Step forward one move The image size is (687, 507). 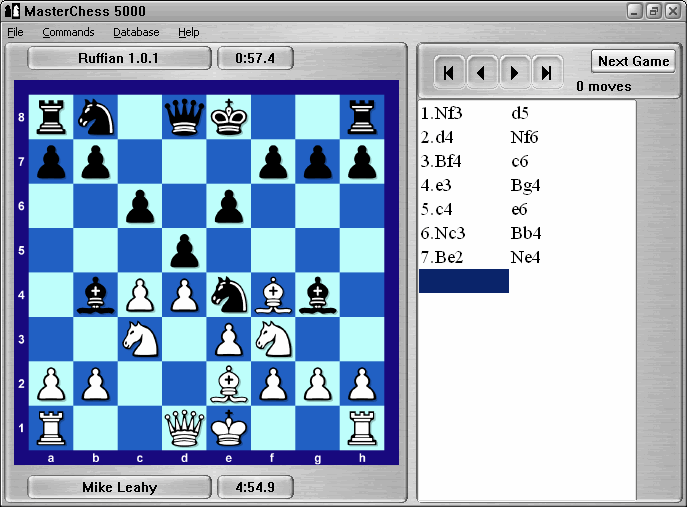(514, 73)
